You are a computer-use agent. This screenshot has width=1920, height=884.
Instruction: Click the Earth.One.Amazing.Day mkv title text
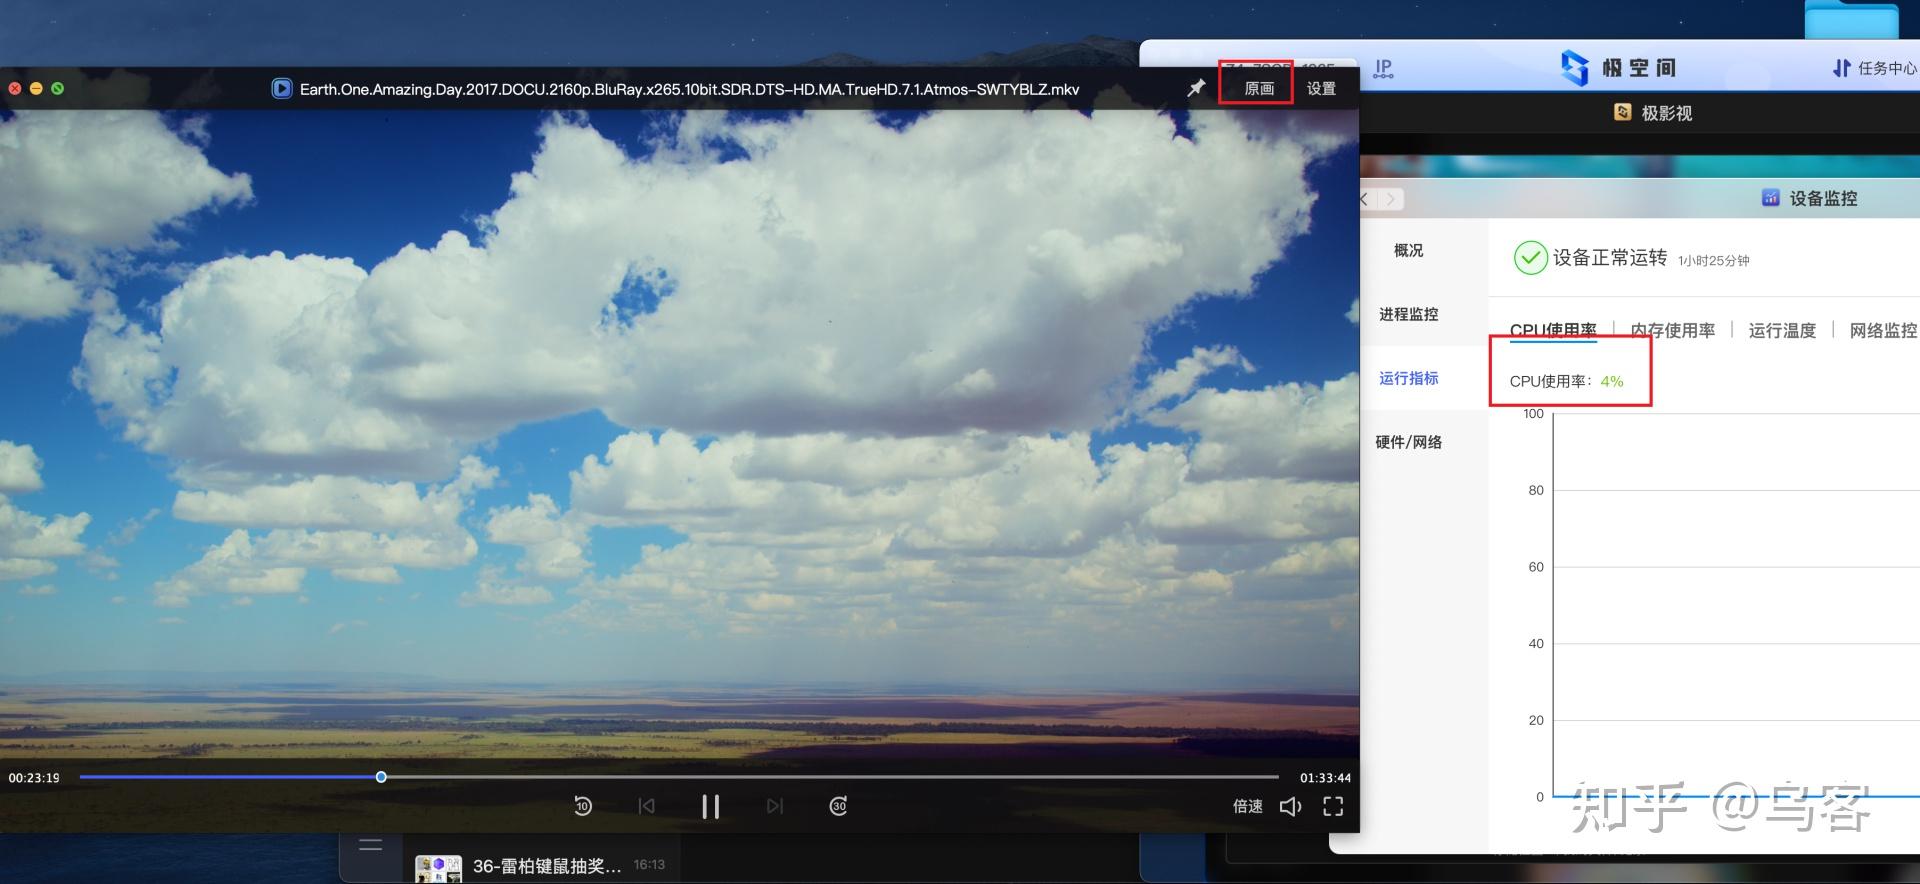(x=690, y=89)
